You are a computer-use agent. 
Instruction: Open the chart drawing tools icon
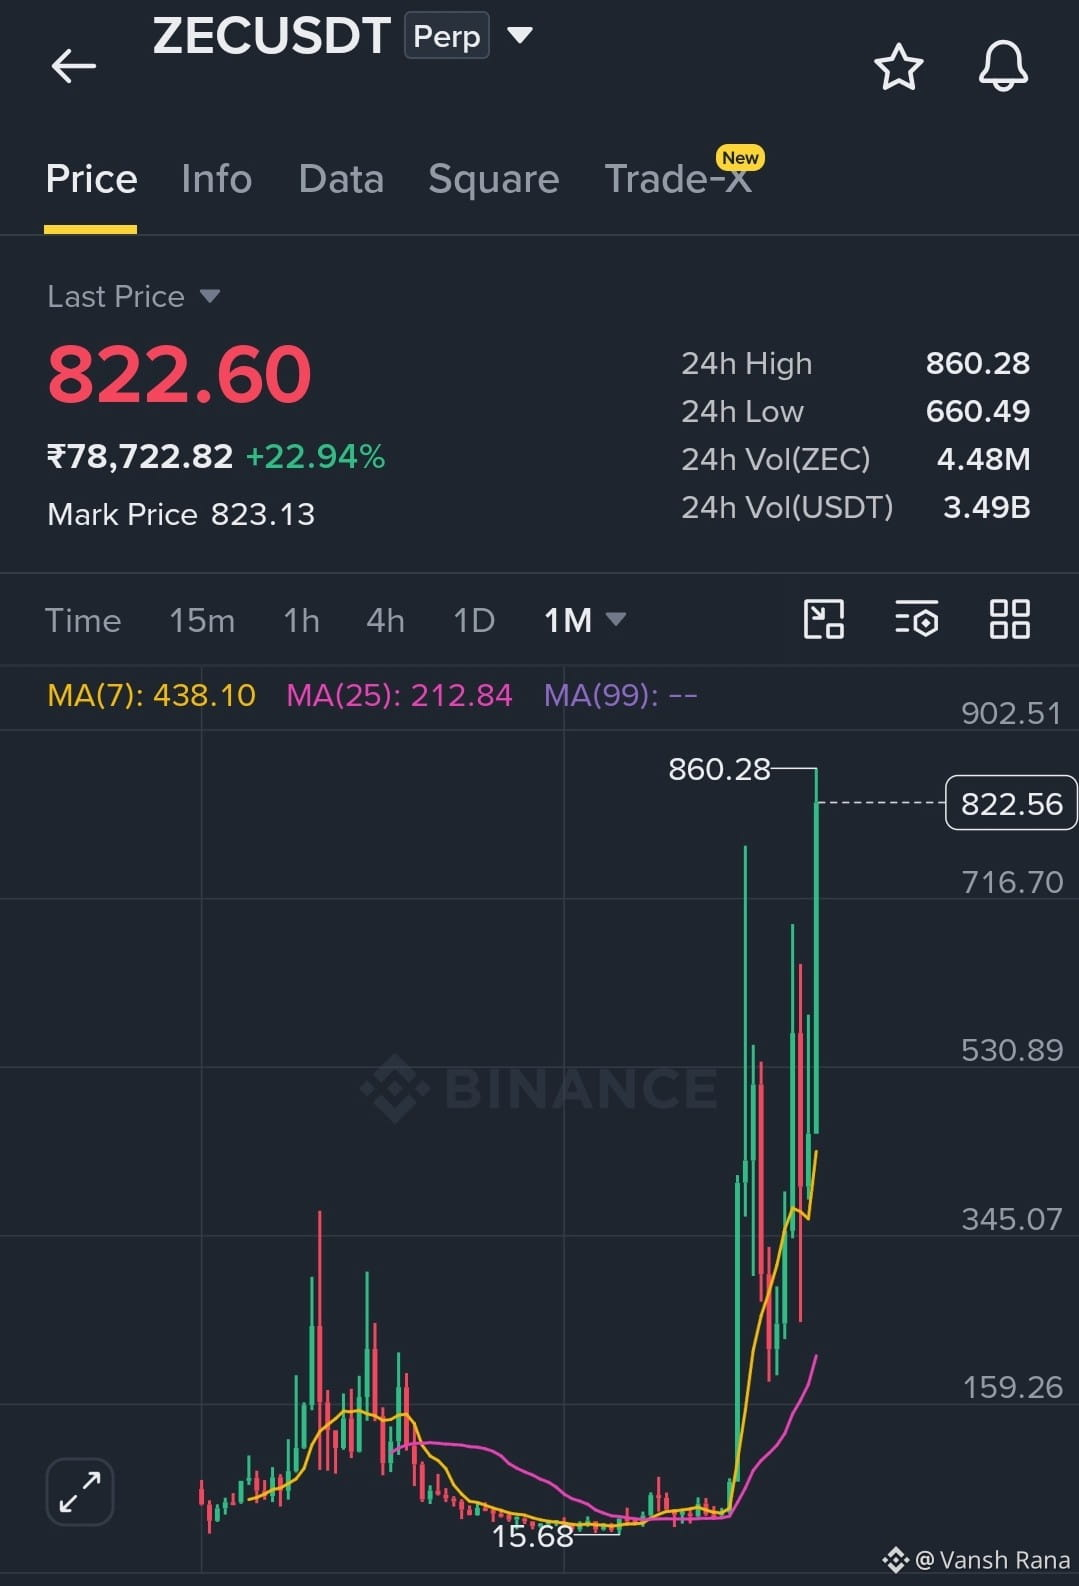coord(824,619)
